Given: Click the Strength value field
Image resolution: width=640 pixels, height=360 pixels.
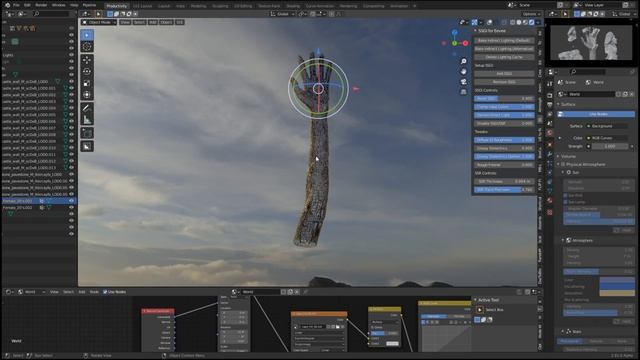Looking at the screenshot, I should (610, 146).
